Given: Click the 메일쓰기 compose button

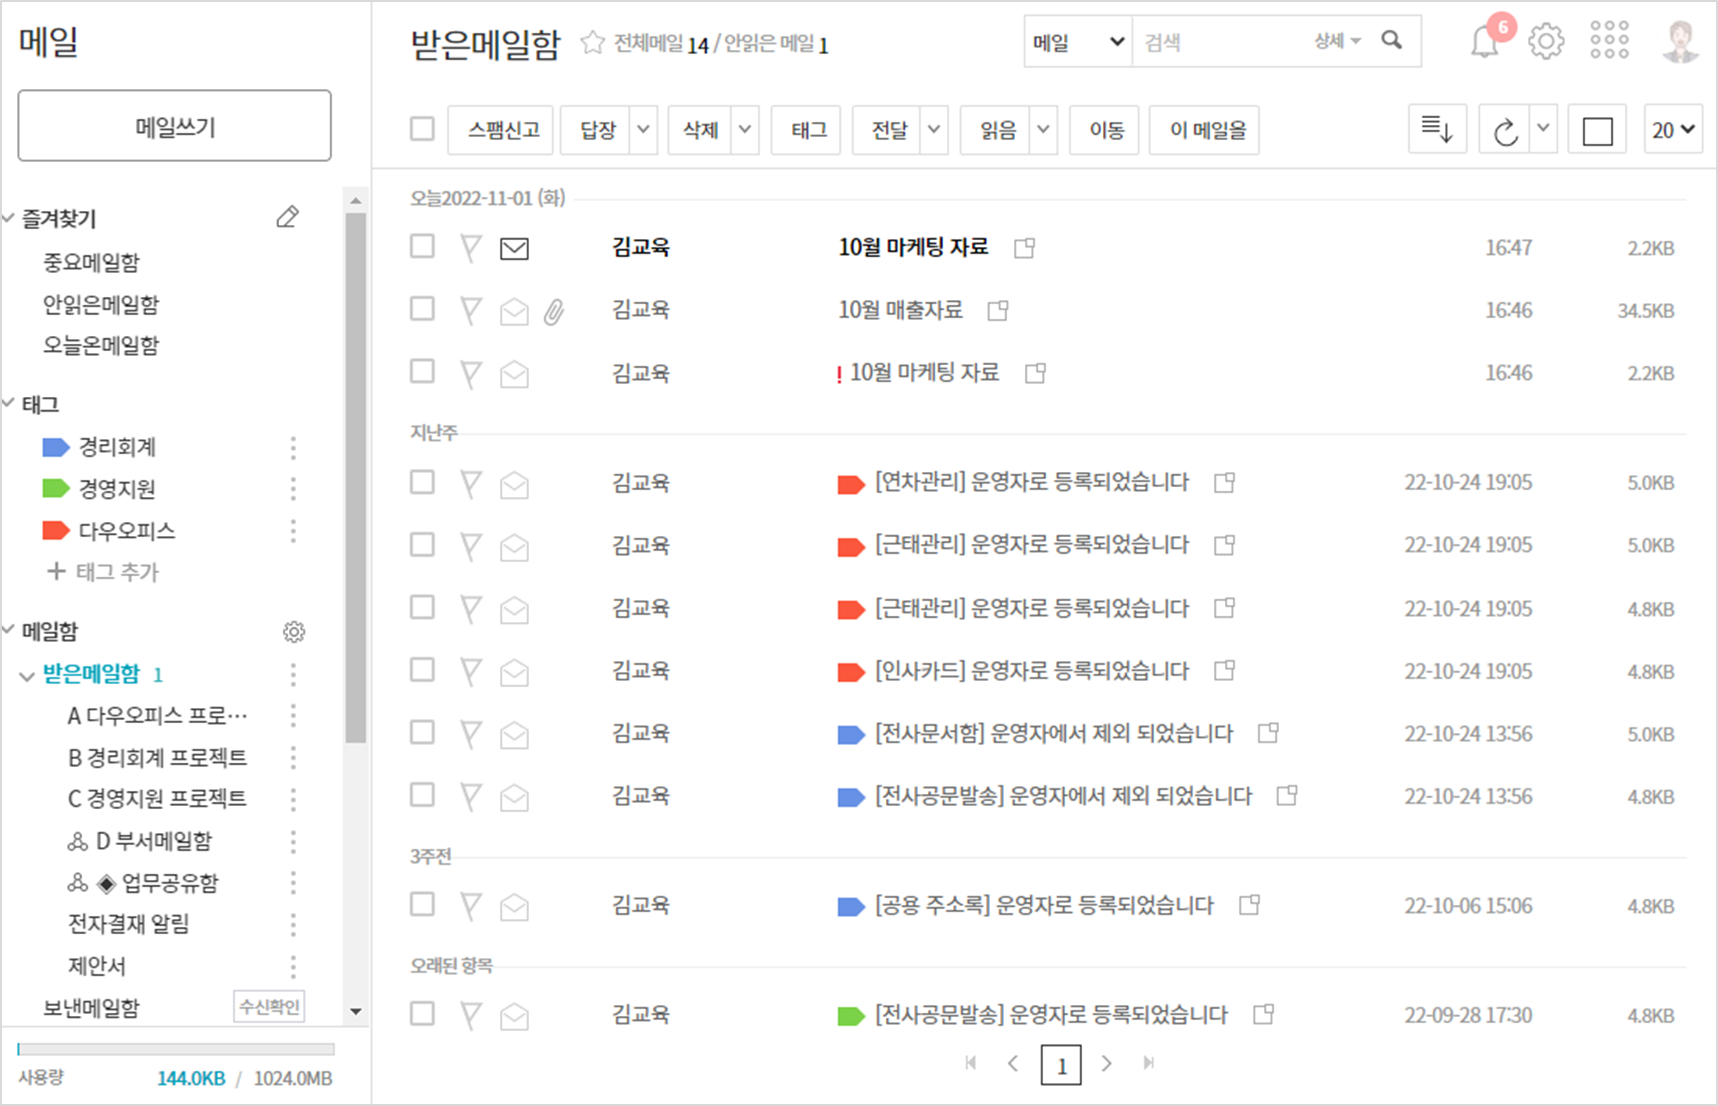Looking at the screenshot, I should pyautogui.click(x=174, y=126).
